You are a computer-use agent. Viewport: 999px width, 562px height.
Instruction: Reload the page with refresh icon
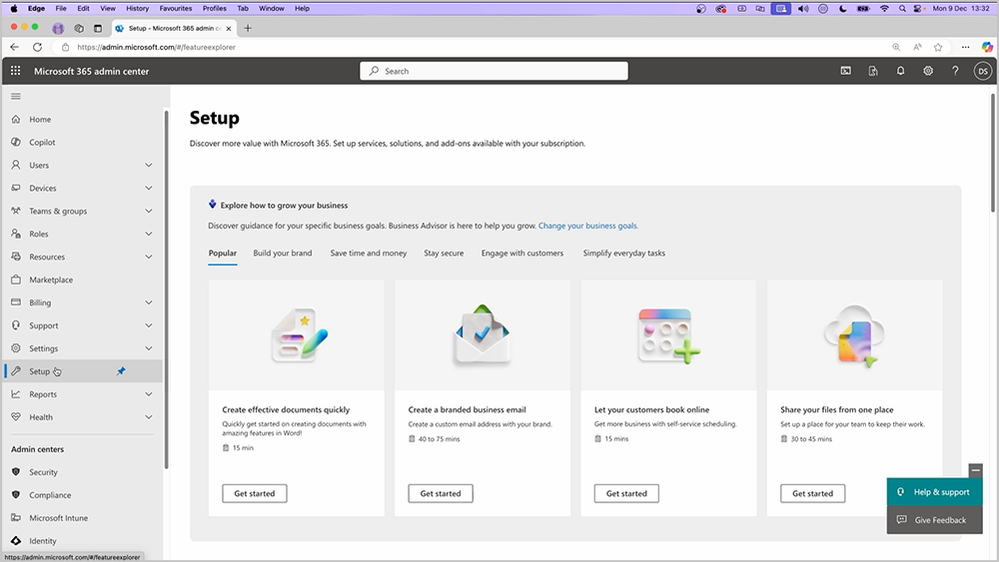(38, 47)
